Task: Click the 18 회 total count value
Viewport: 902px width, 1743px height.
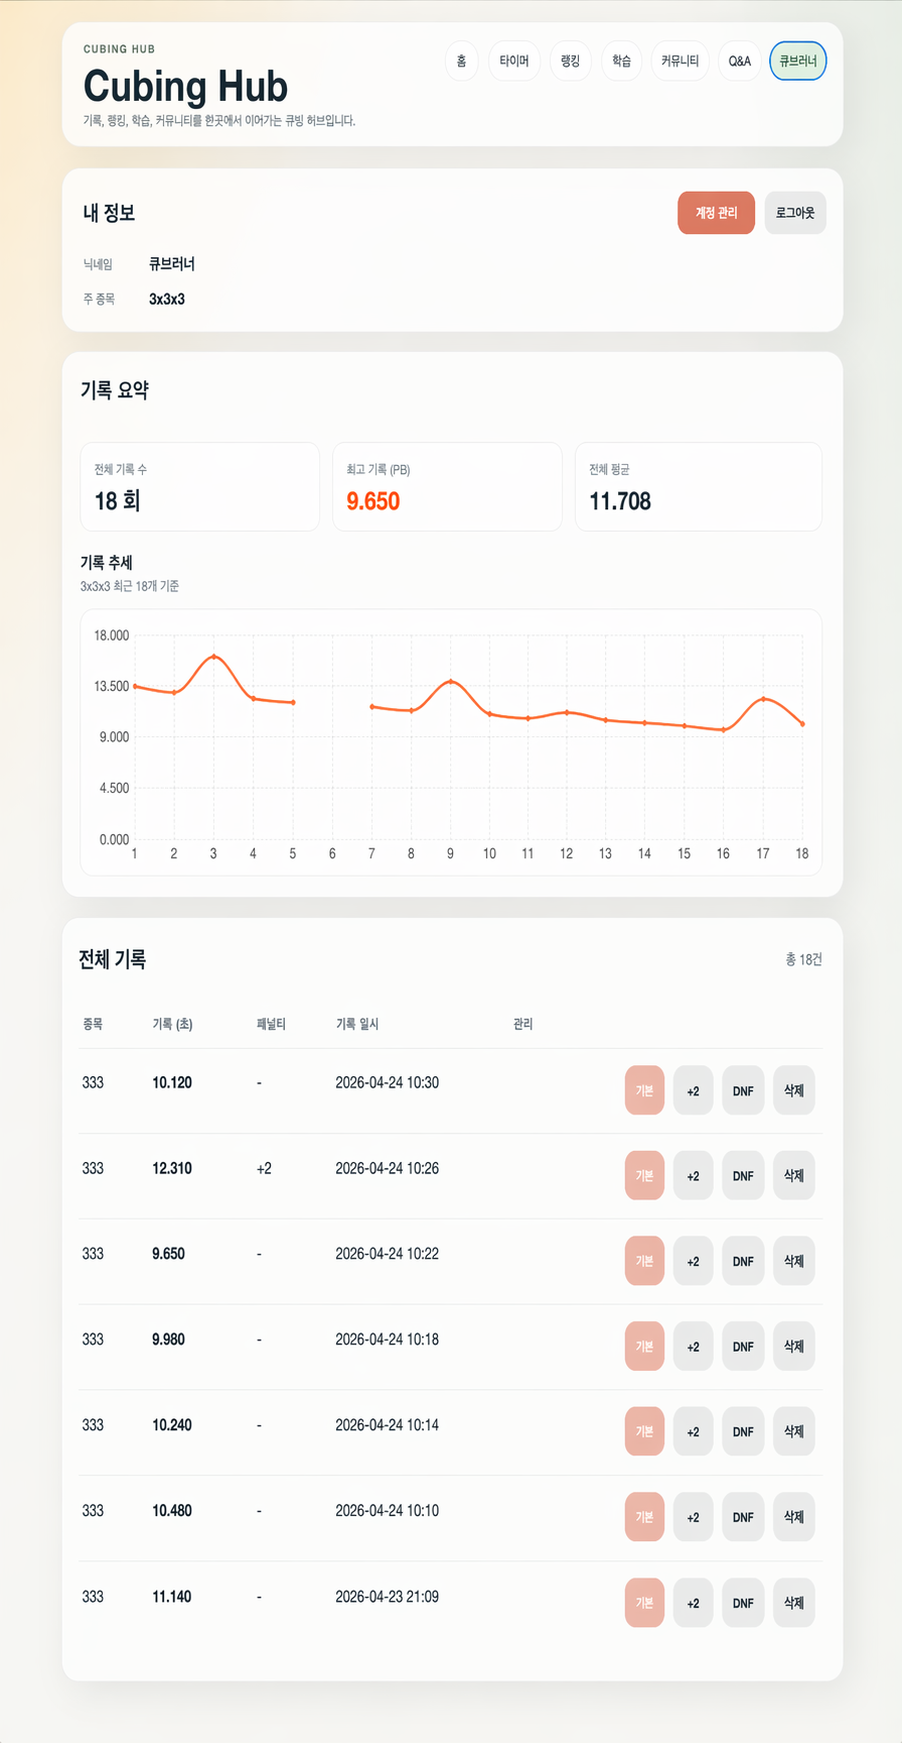Action: pos(117,502)
